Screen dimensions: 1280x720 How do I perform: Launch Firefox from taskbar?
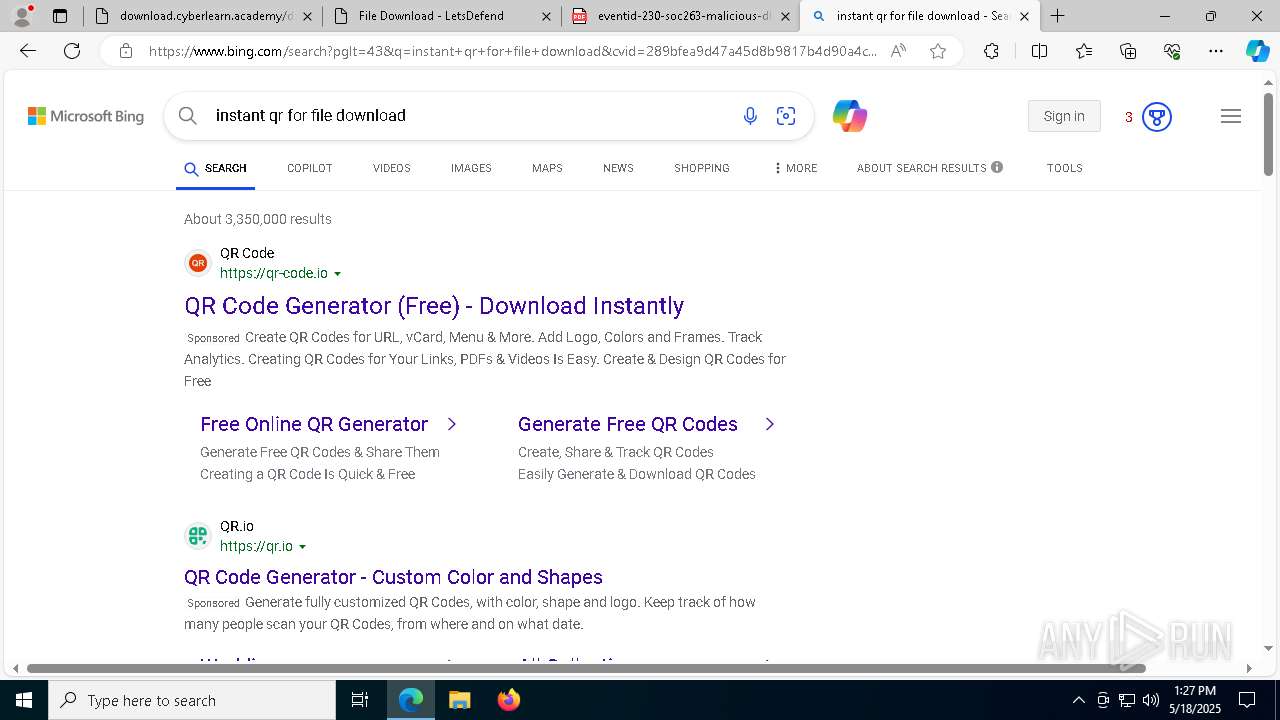[509, 700]
